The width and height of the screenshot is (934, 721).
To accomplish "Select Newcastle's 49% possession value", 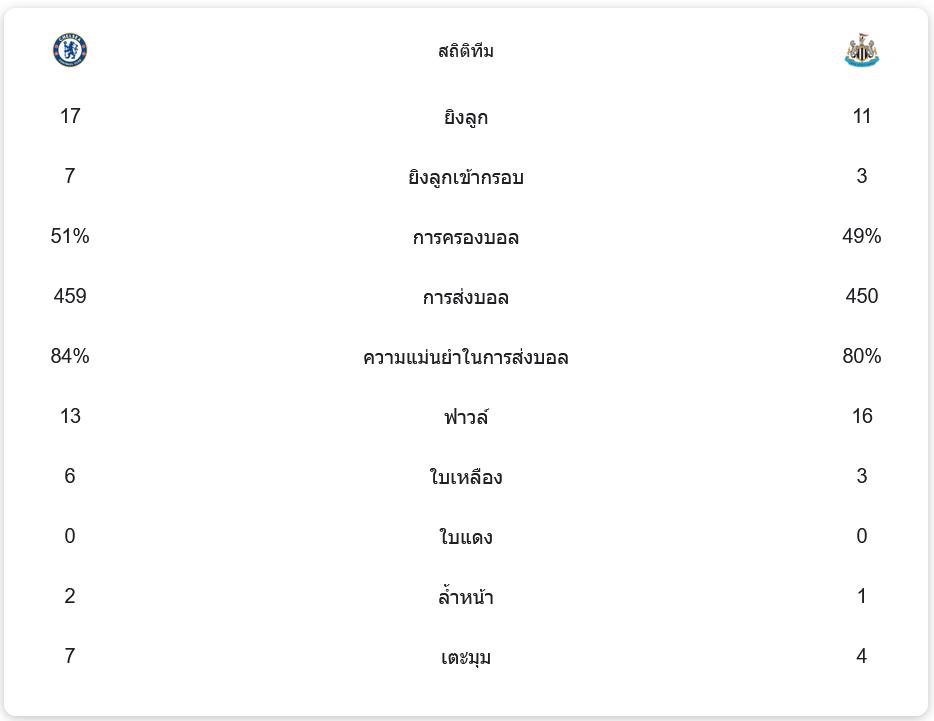I will coord(862,236).
